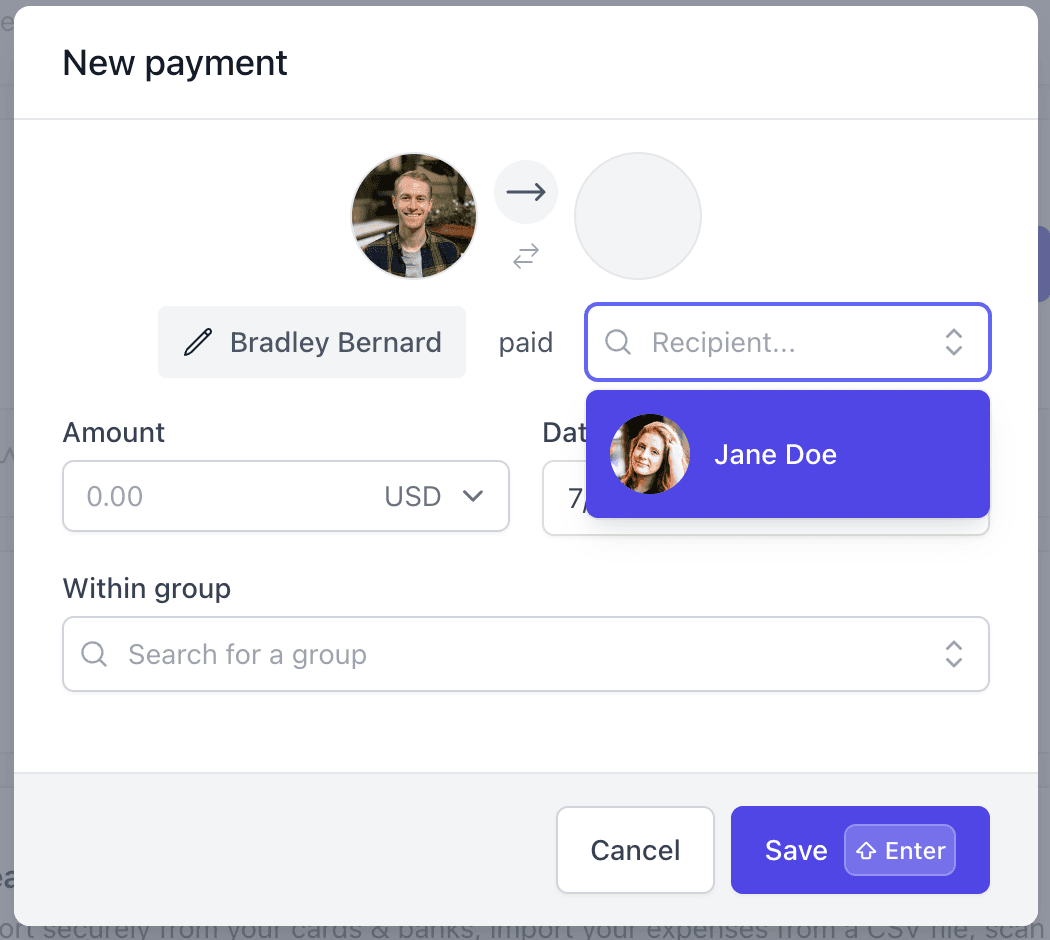
Task: Save the new payment
Action: [x=794, y=850]
